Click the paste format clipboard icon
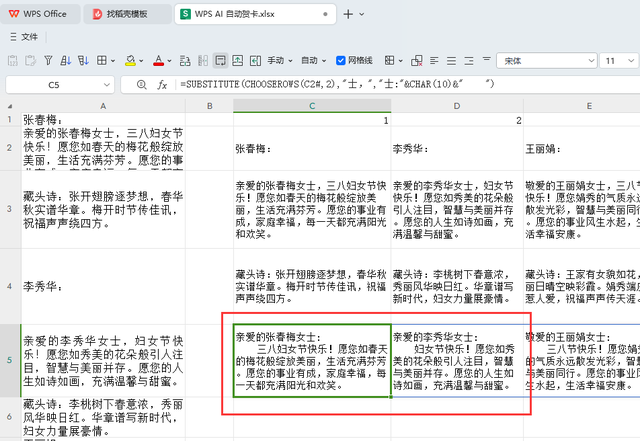 click(x=30, y=61)
